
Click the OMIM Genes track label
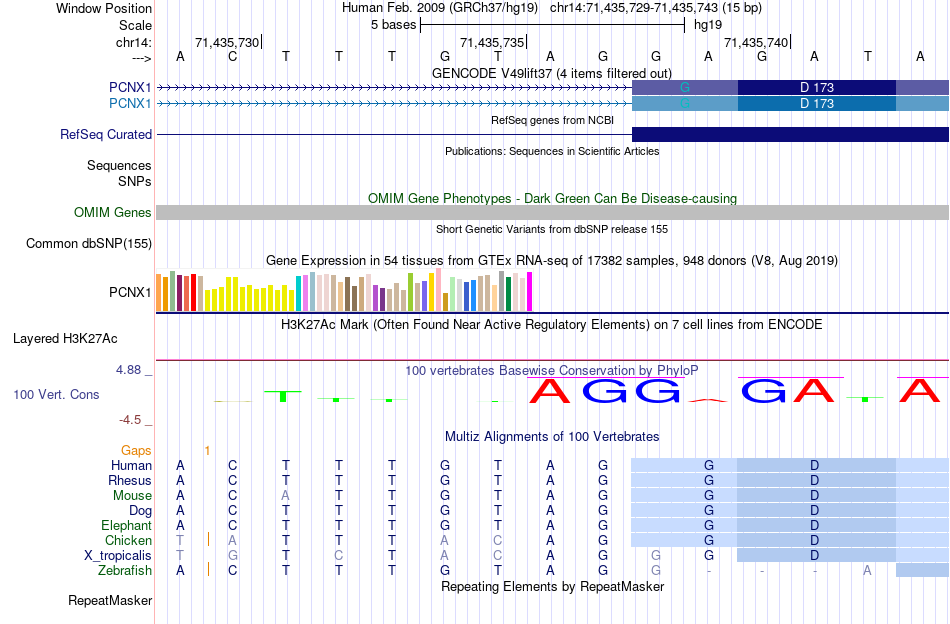point(113,213)
